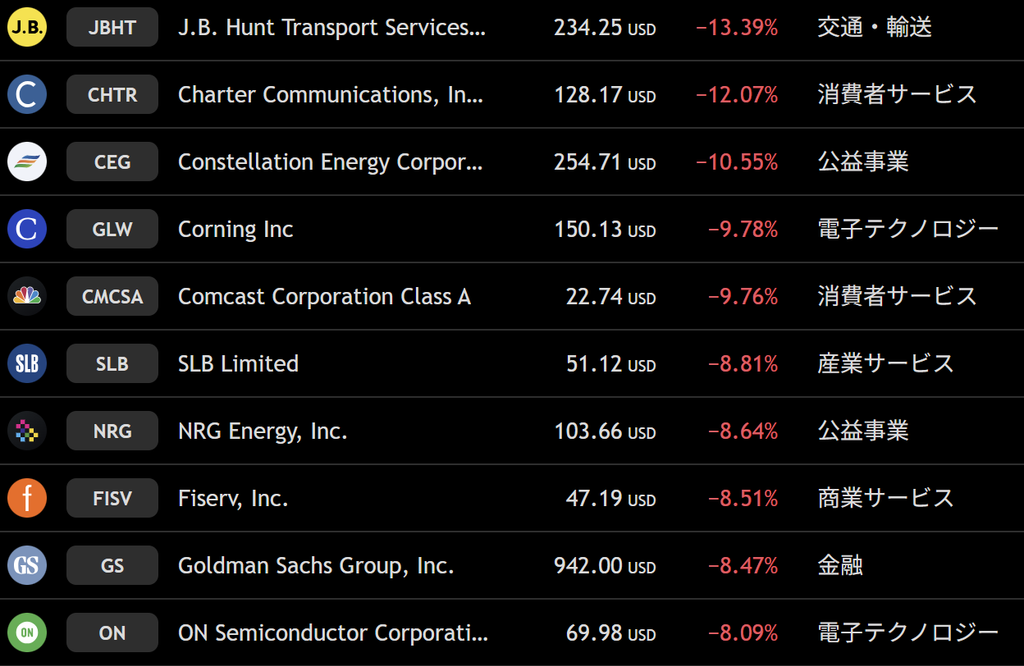This screenshot has height=666, width=1024.
Task: Click the J.B. Hunt yellow logo icon
Action: (x=27, y=27)
